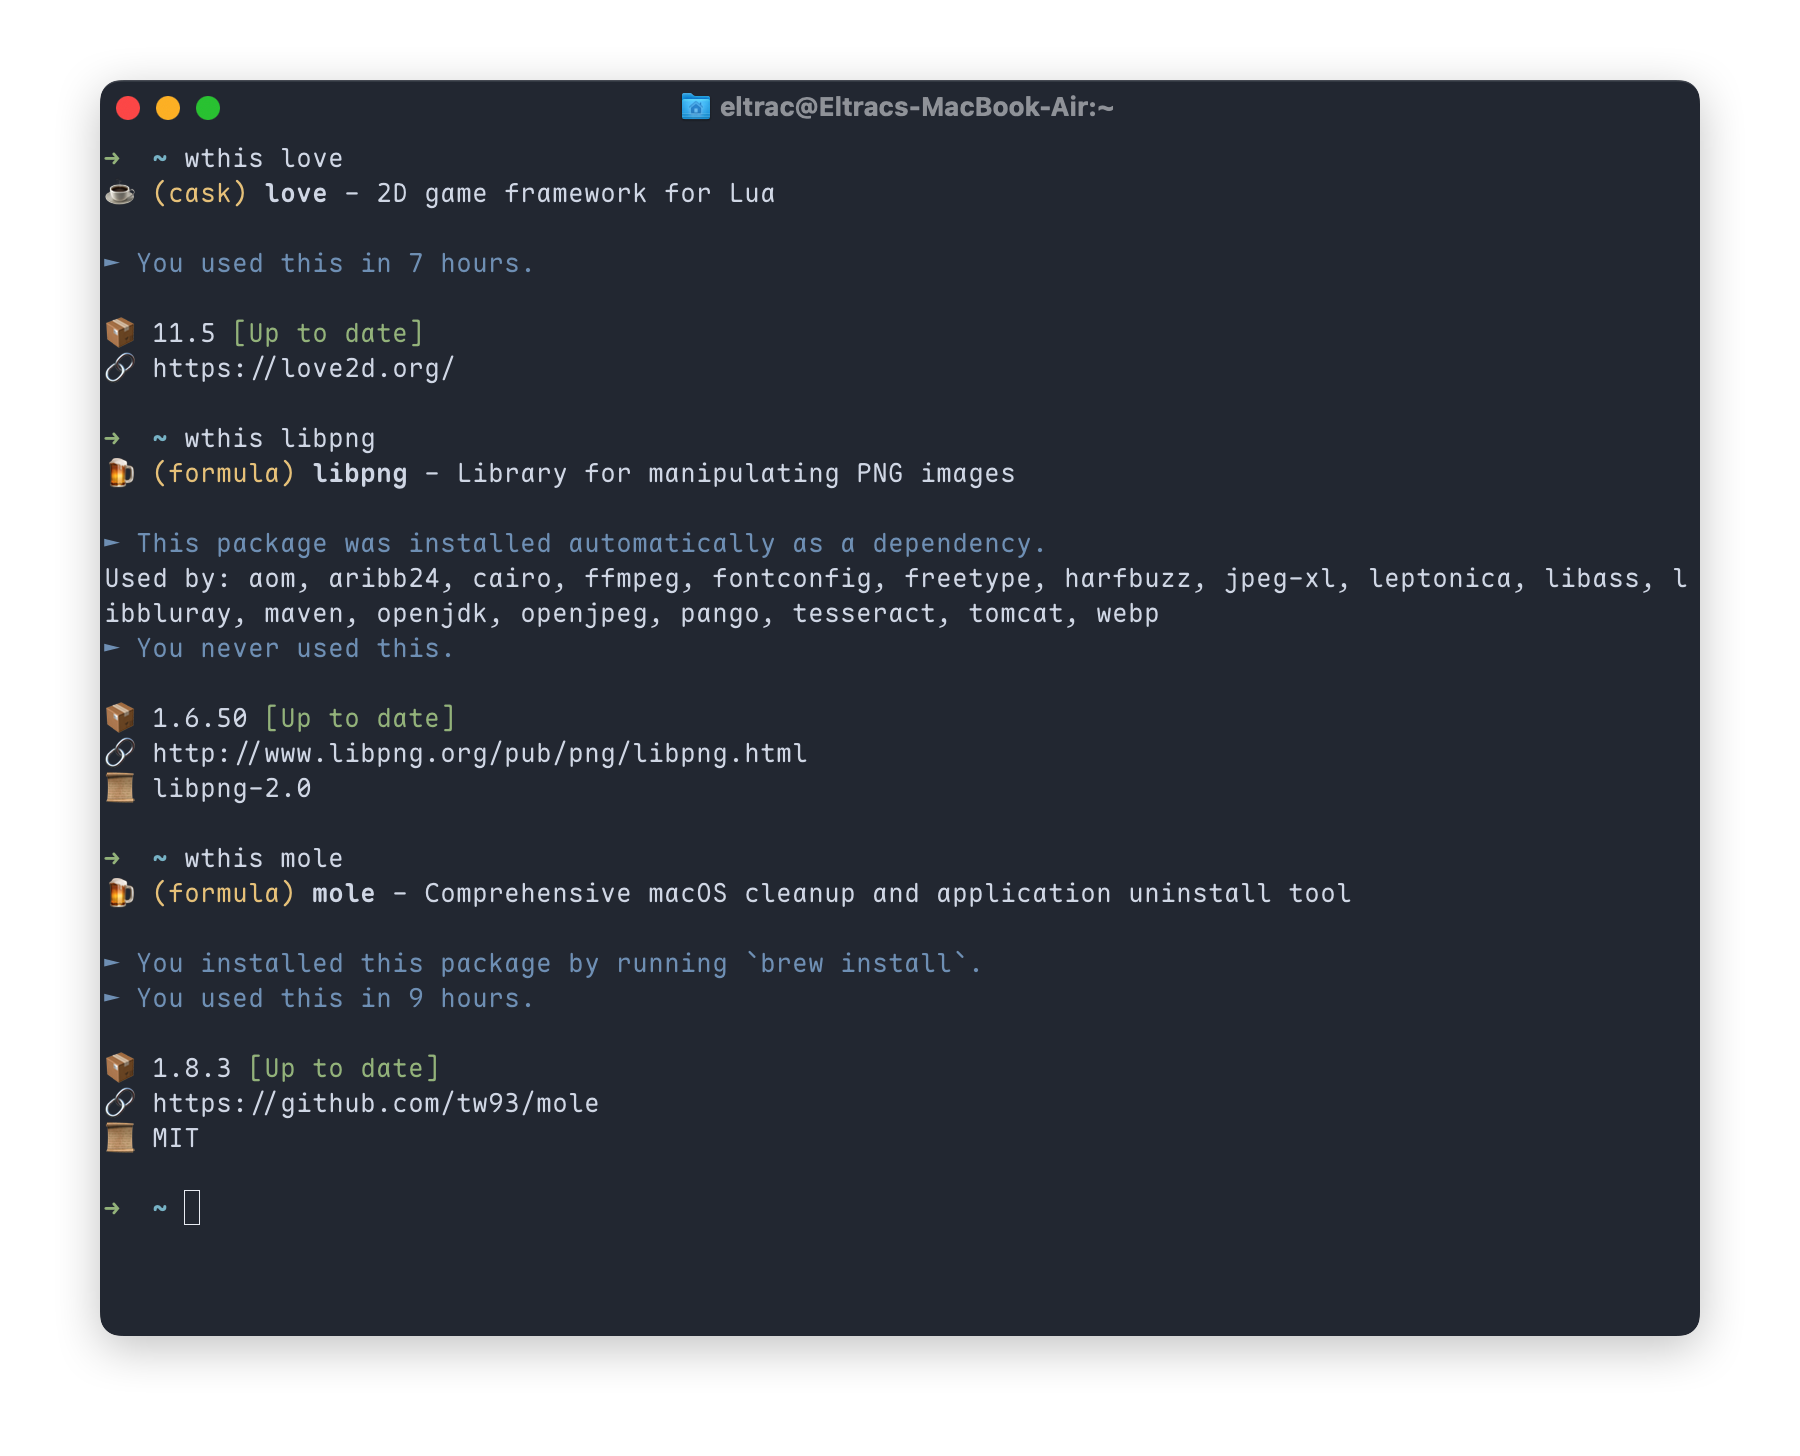The height and width of the screenshot is (1456, 1800).
Task: Click the scroll license icon beside MIT
Action: pyautogui.click(x=120, y=1138)
